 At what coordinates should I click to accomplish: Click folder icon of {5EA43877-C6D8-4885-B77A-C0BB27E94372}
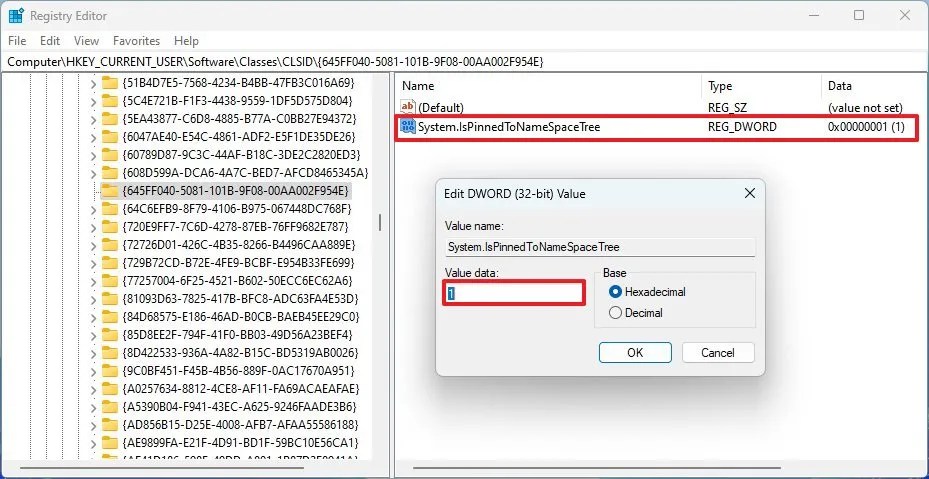(x=110, y=118)
